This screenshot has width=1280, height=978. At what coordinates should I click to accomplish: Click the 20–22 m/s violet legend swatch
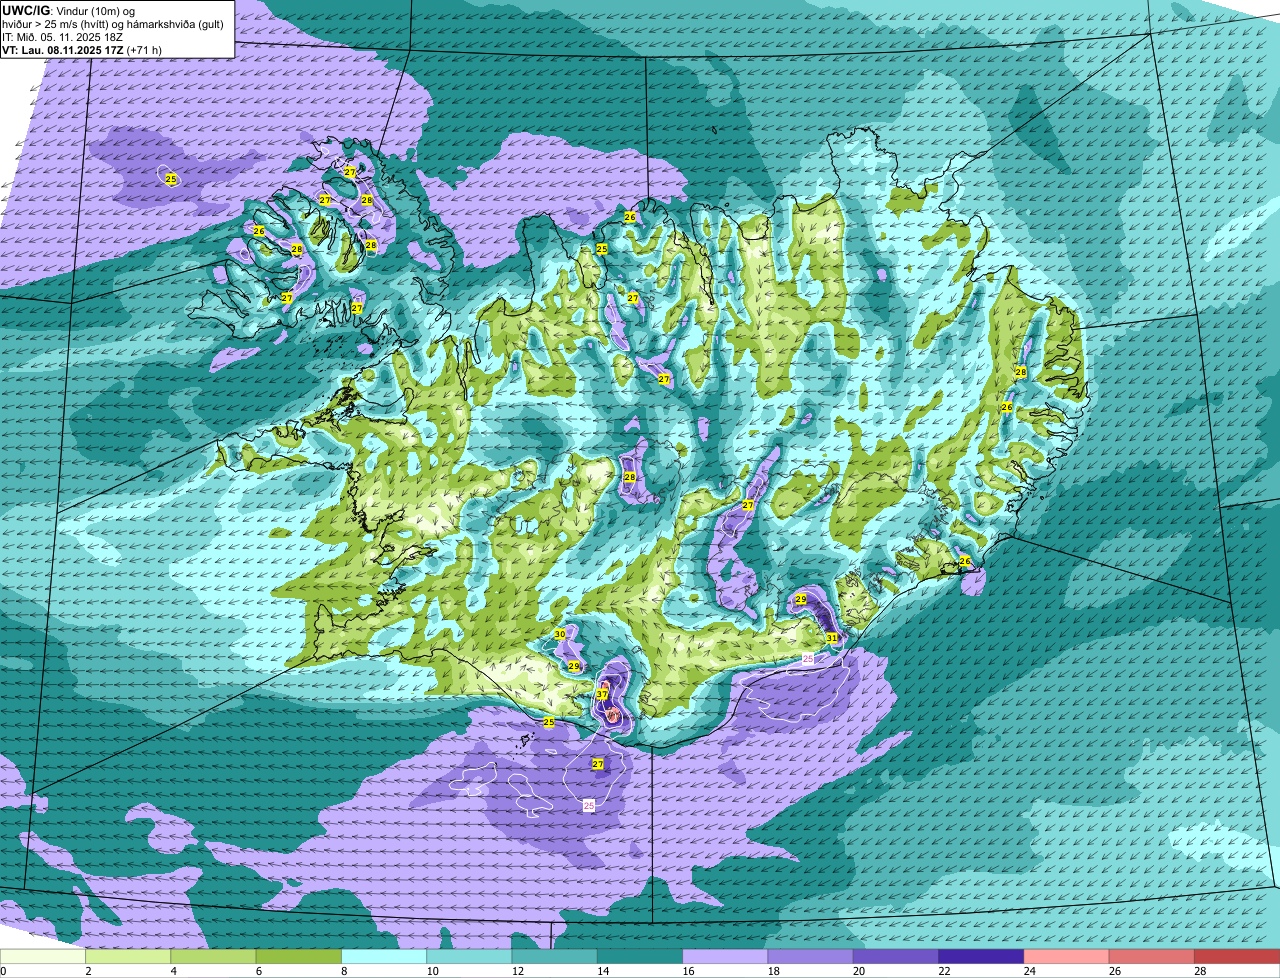click(896, 956)
